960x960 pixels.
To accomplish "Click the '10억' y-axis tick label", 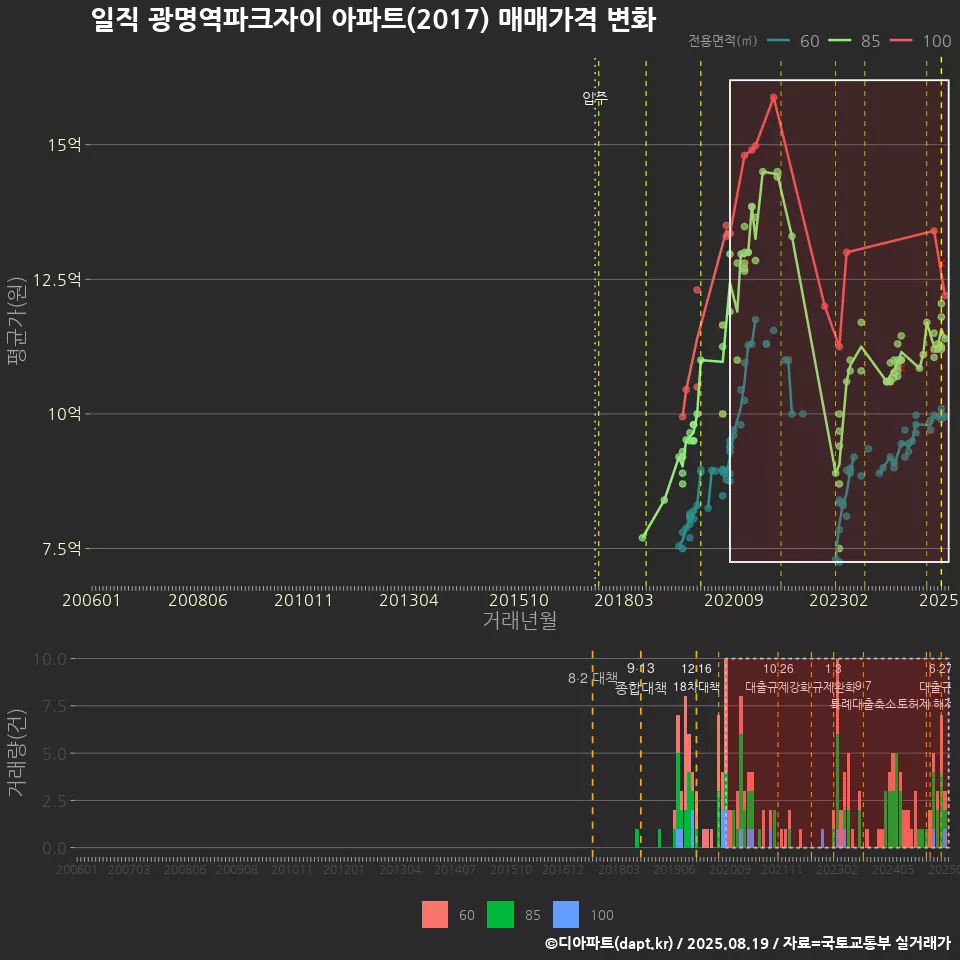I will [65, 414].
